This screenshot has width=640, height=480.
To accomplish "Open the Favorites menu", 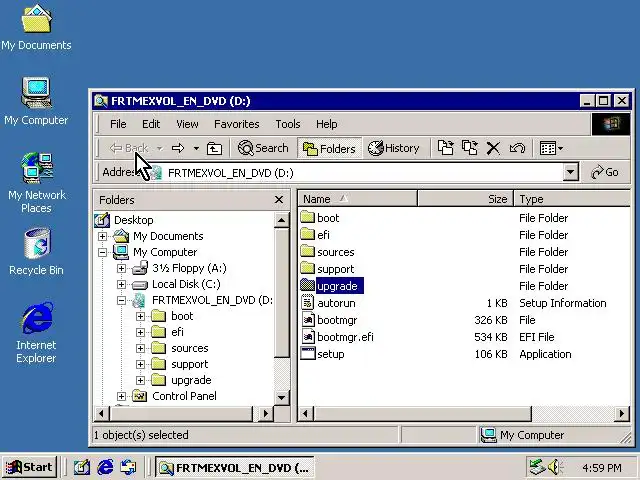I will [x=237, y=124].
